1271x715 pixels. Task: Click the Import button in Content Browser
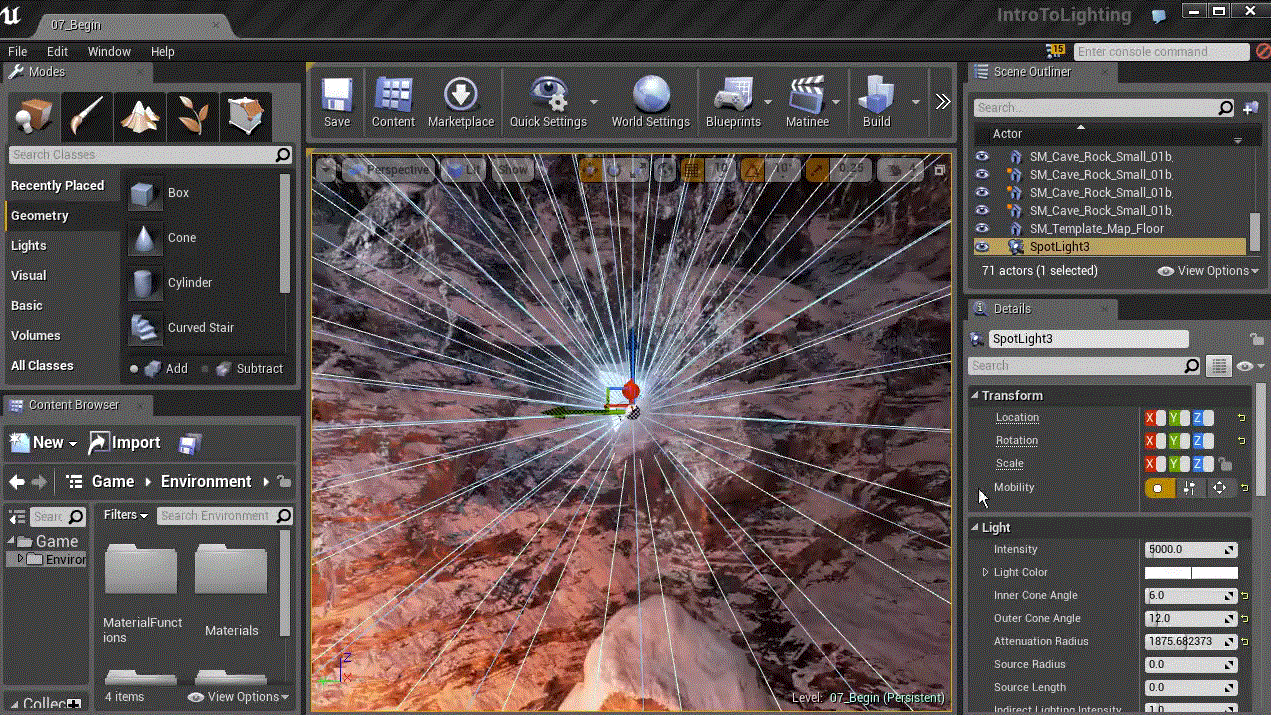124,442
